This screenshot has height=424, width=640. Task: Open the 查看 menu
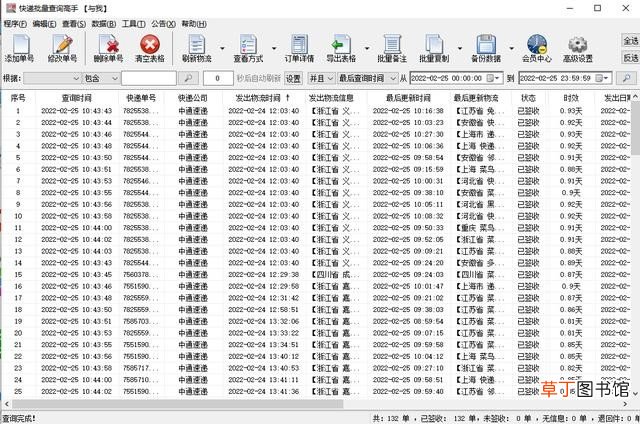click(x=74, y=24)
